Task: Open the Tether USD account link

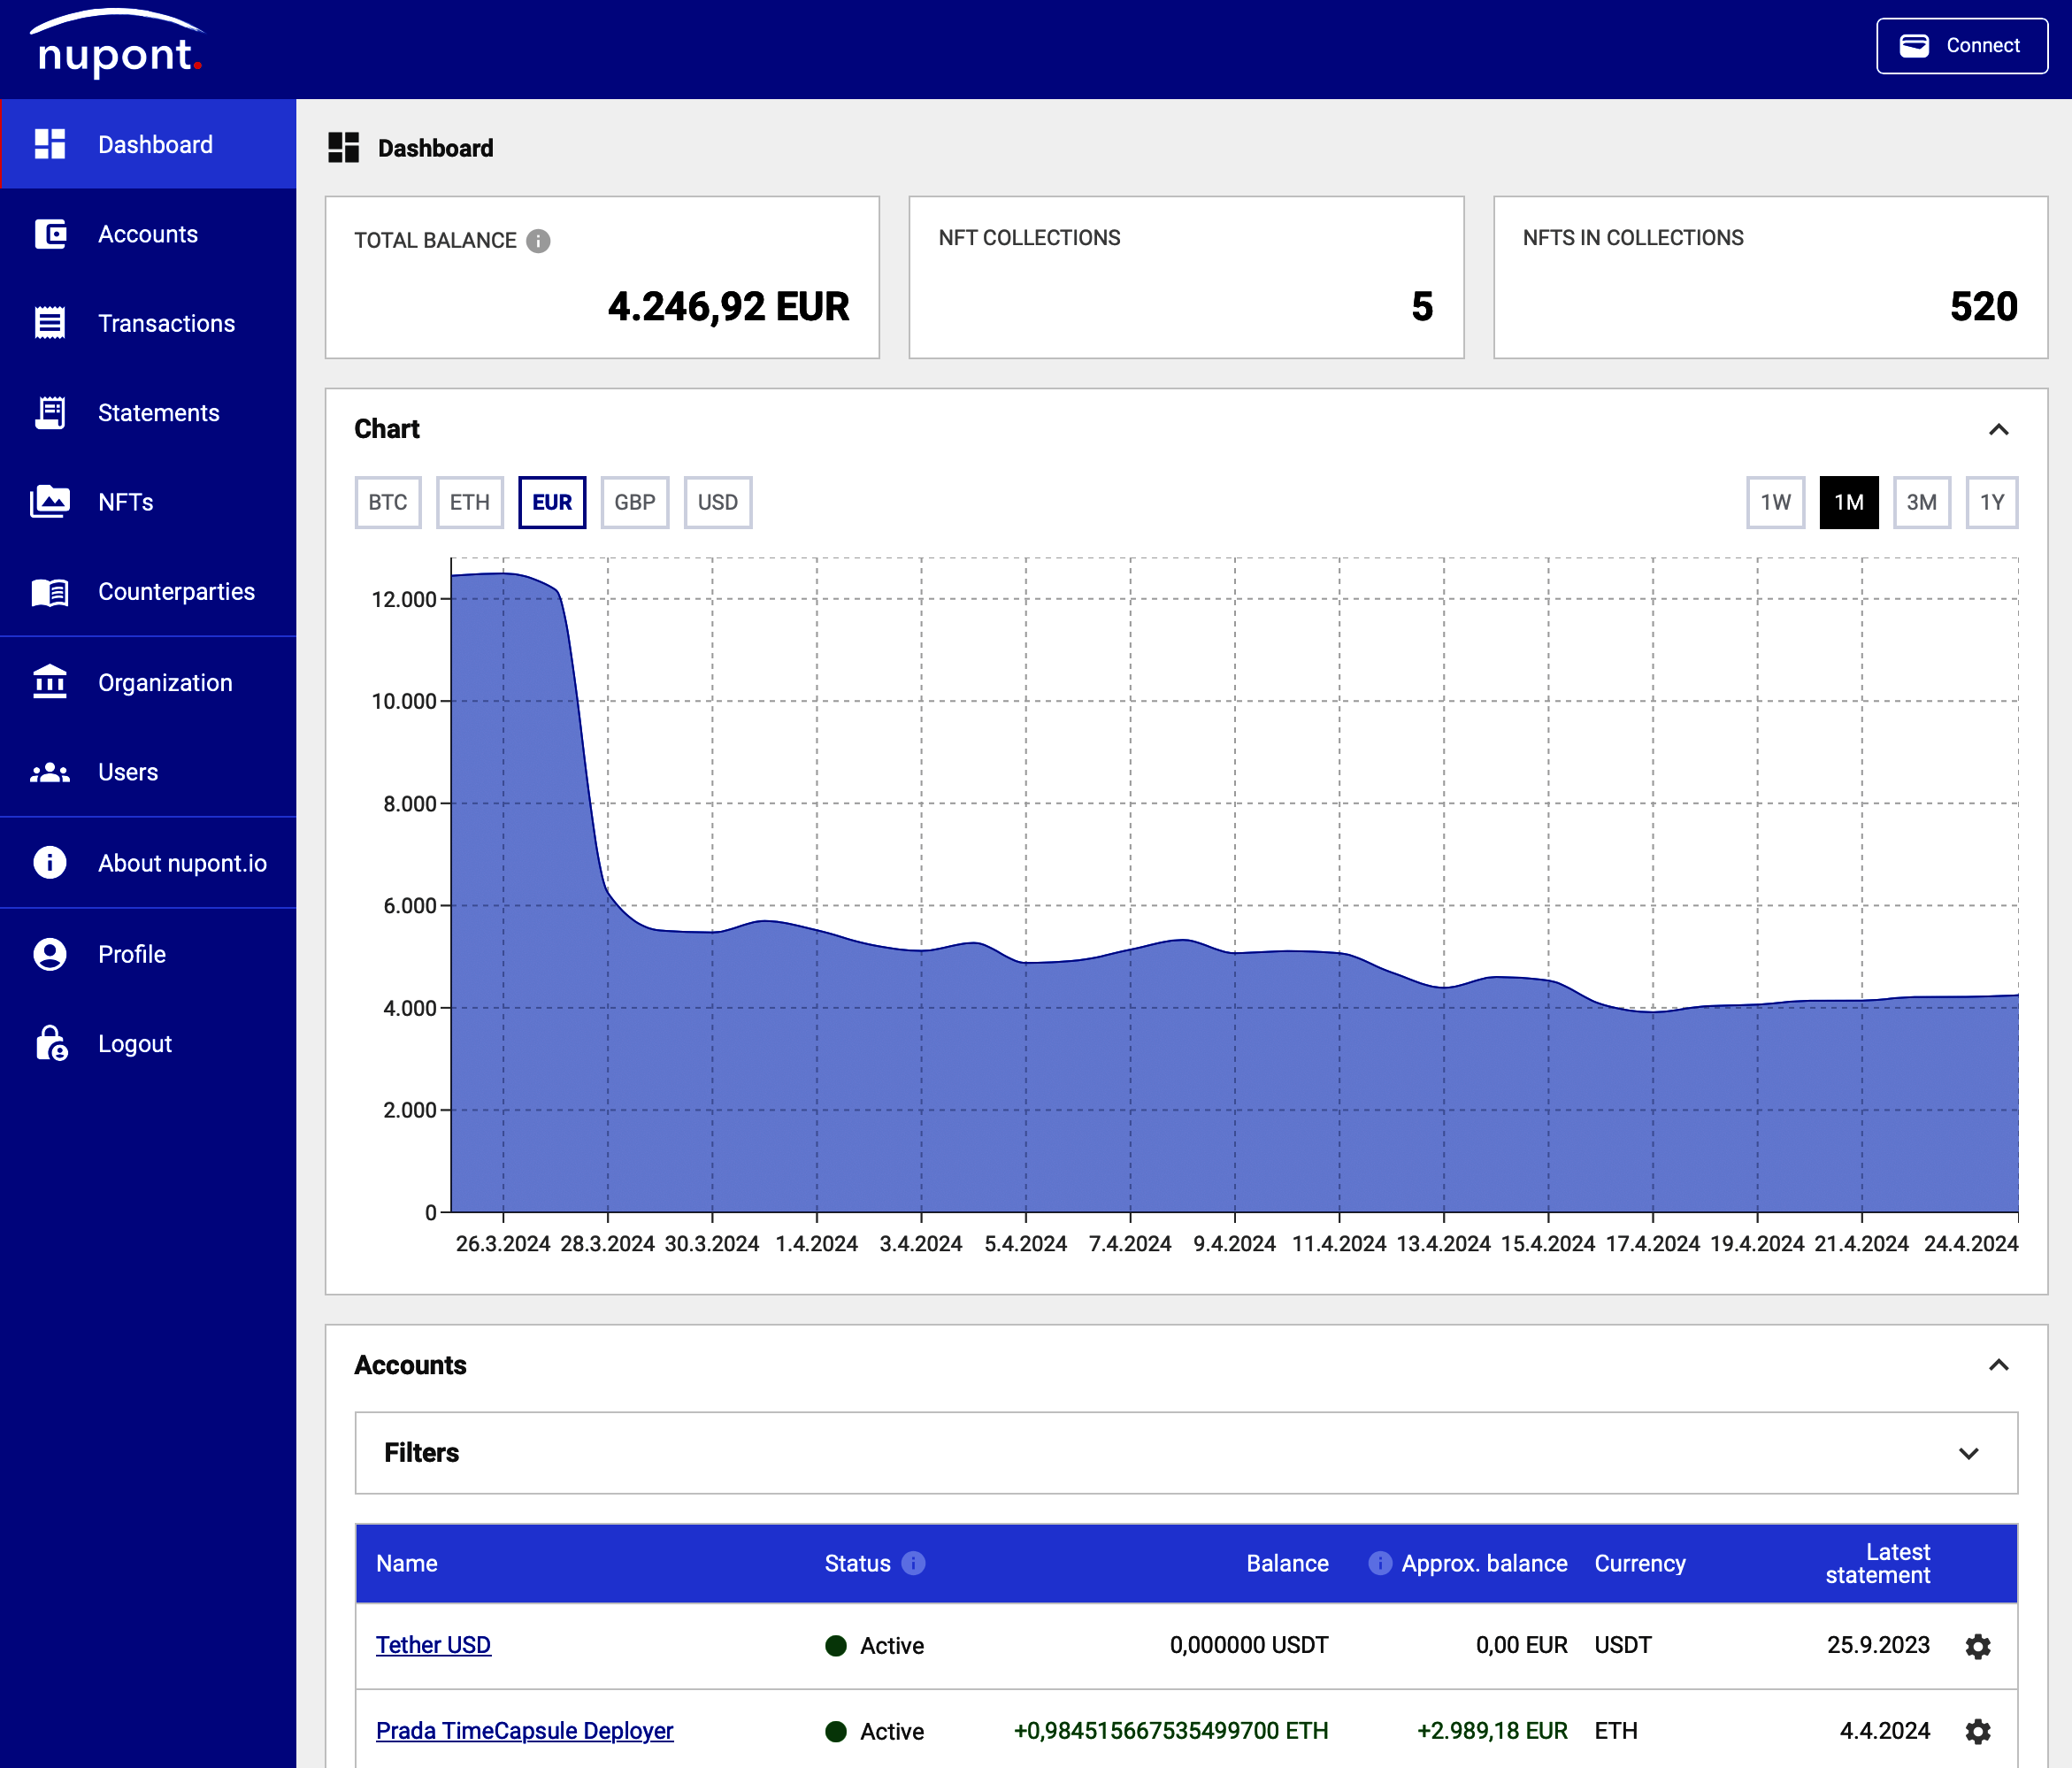Action: [433, 1645]
